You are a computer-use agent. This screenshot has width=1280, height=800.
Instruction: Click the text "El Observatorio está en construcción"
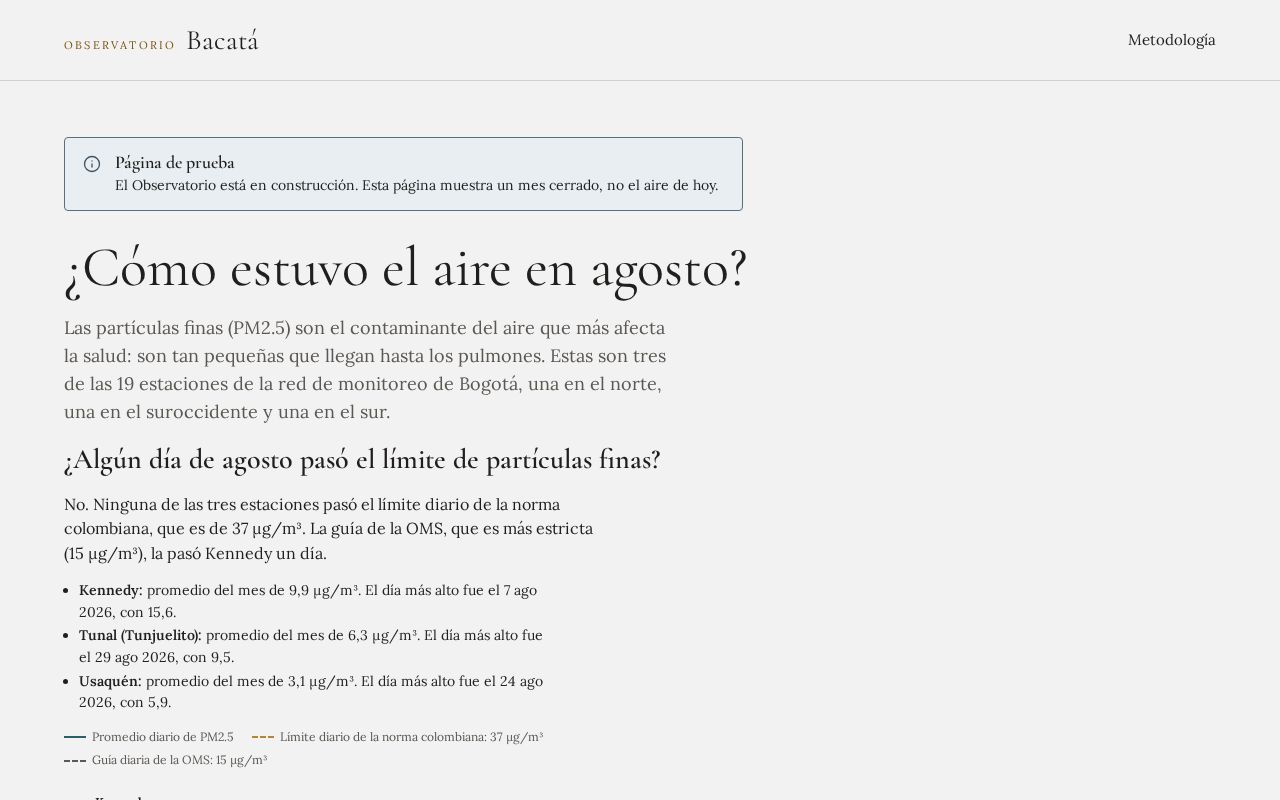(x=235, y=185)
